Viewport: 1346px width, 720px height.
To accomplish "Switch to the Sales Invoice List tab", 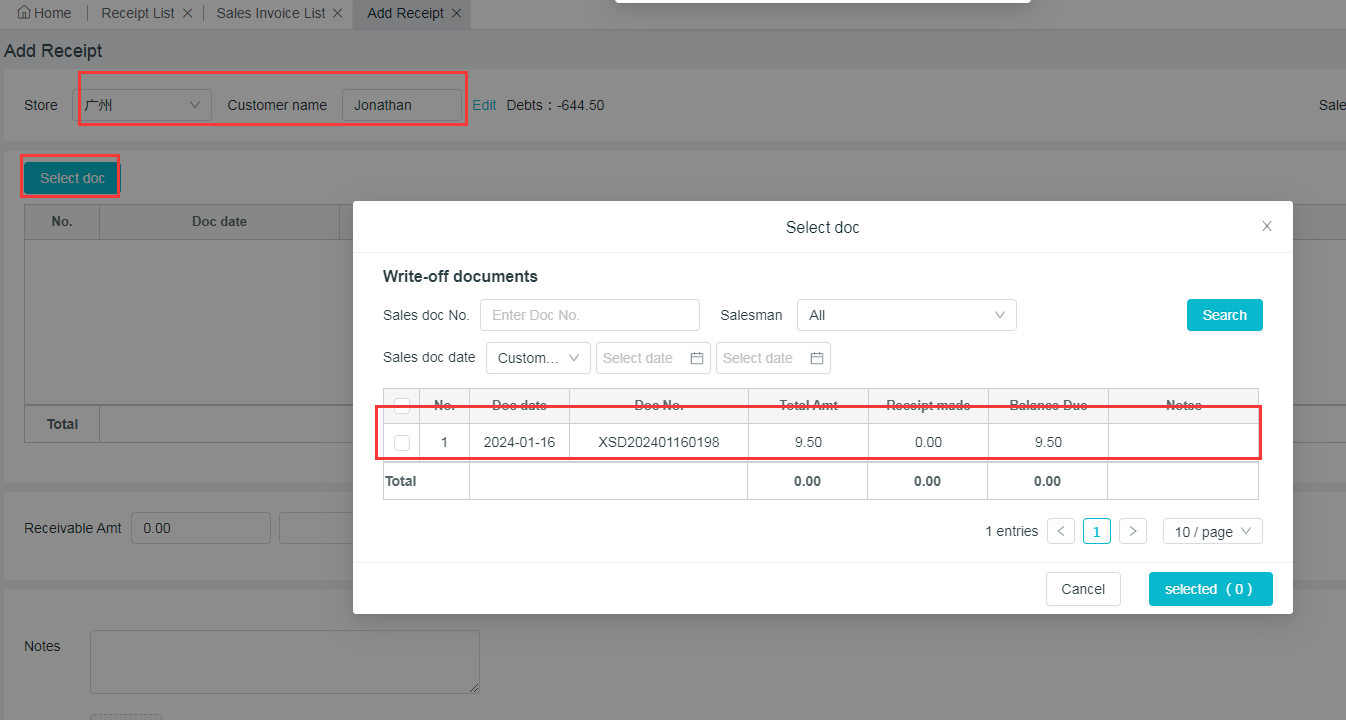I will (x=270, y=14).
